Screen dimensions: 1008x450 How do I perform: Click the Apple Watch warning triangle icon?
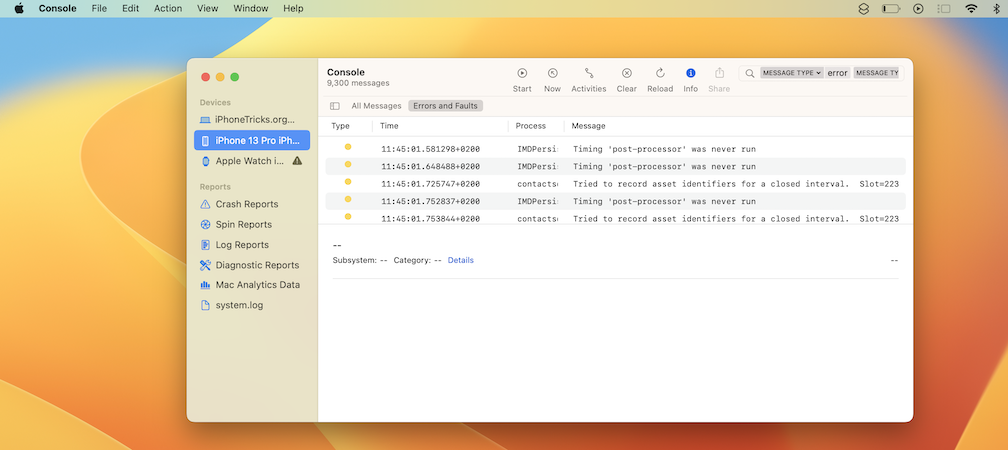[x=297, y=161]
